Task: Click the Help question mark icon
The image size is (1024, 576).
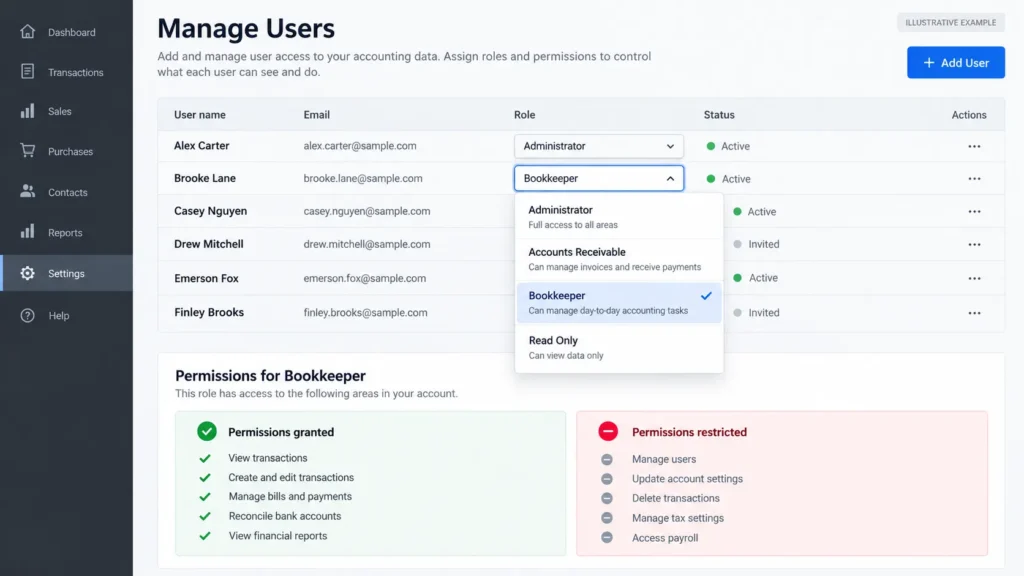Action: [x=27, y=315]
